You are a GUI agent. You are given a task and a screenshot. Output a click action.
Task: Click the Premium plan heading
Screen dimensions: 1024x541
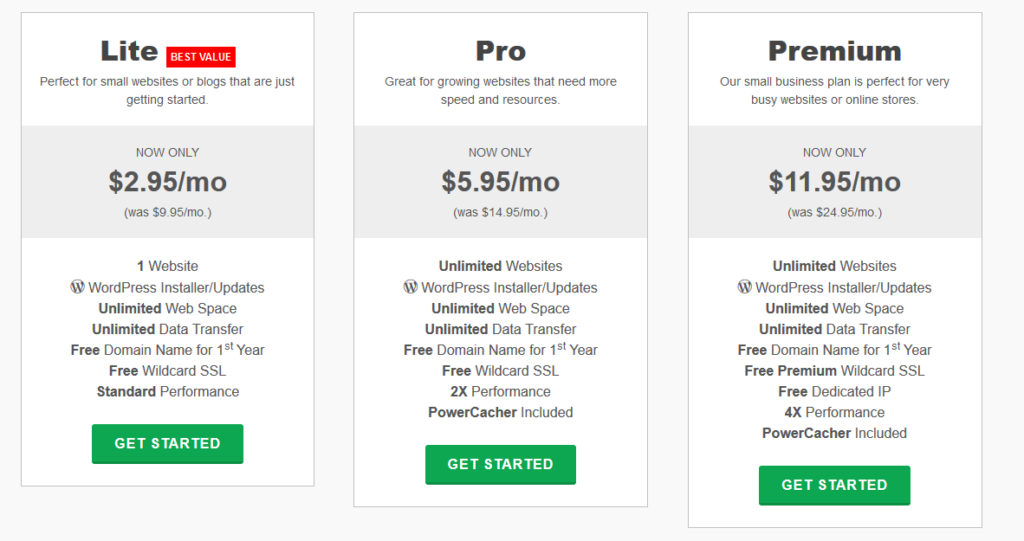click(x=834, y=51)
